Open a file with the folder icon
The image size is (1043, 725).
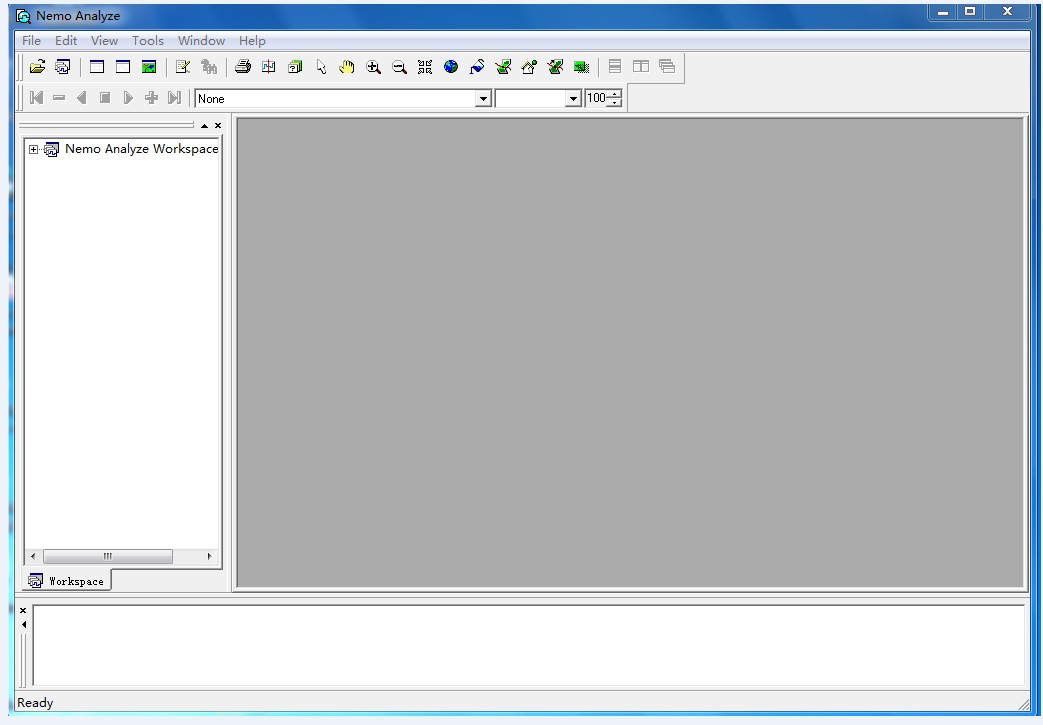click(x=37, y=67)
